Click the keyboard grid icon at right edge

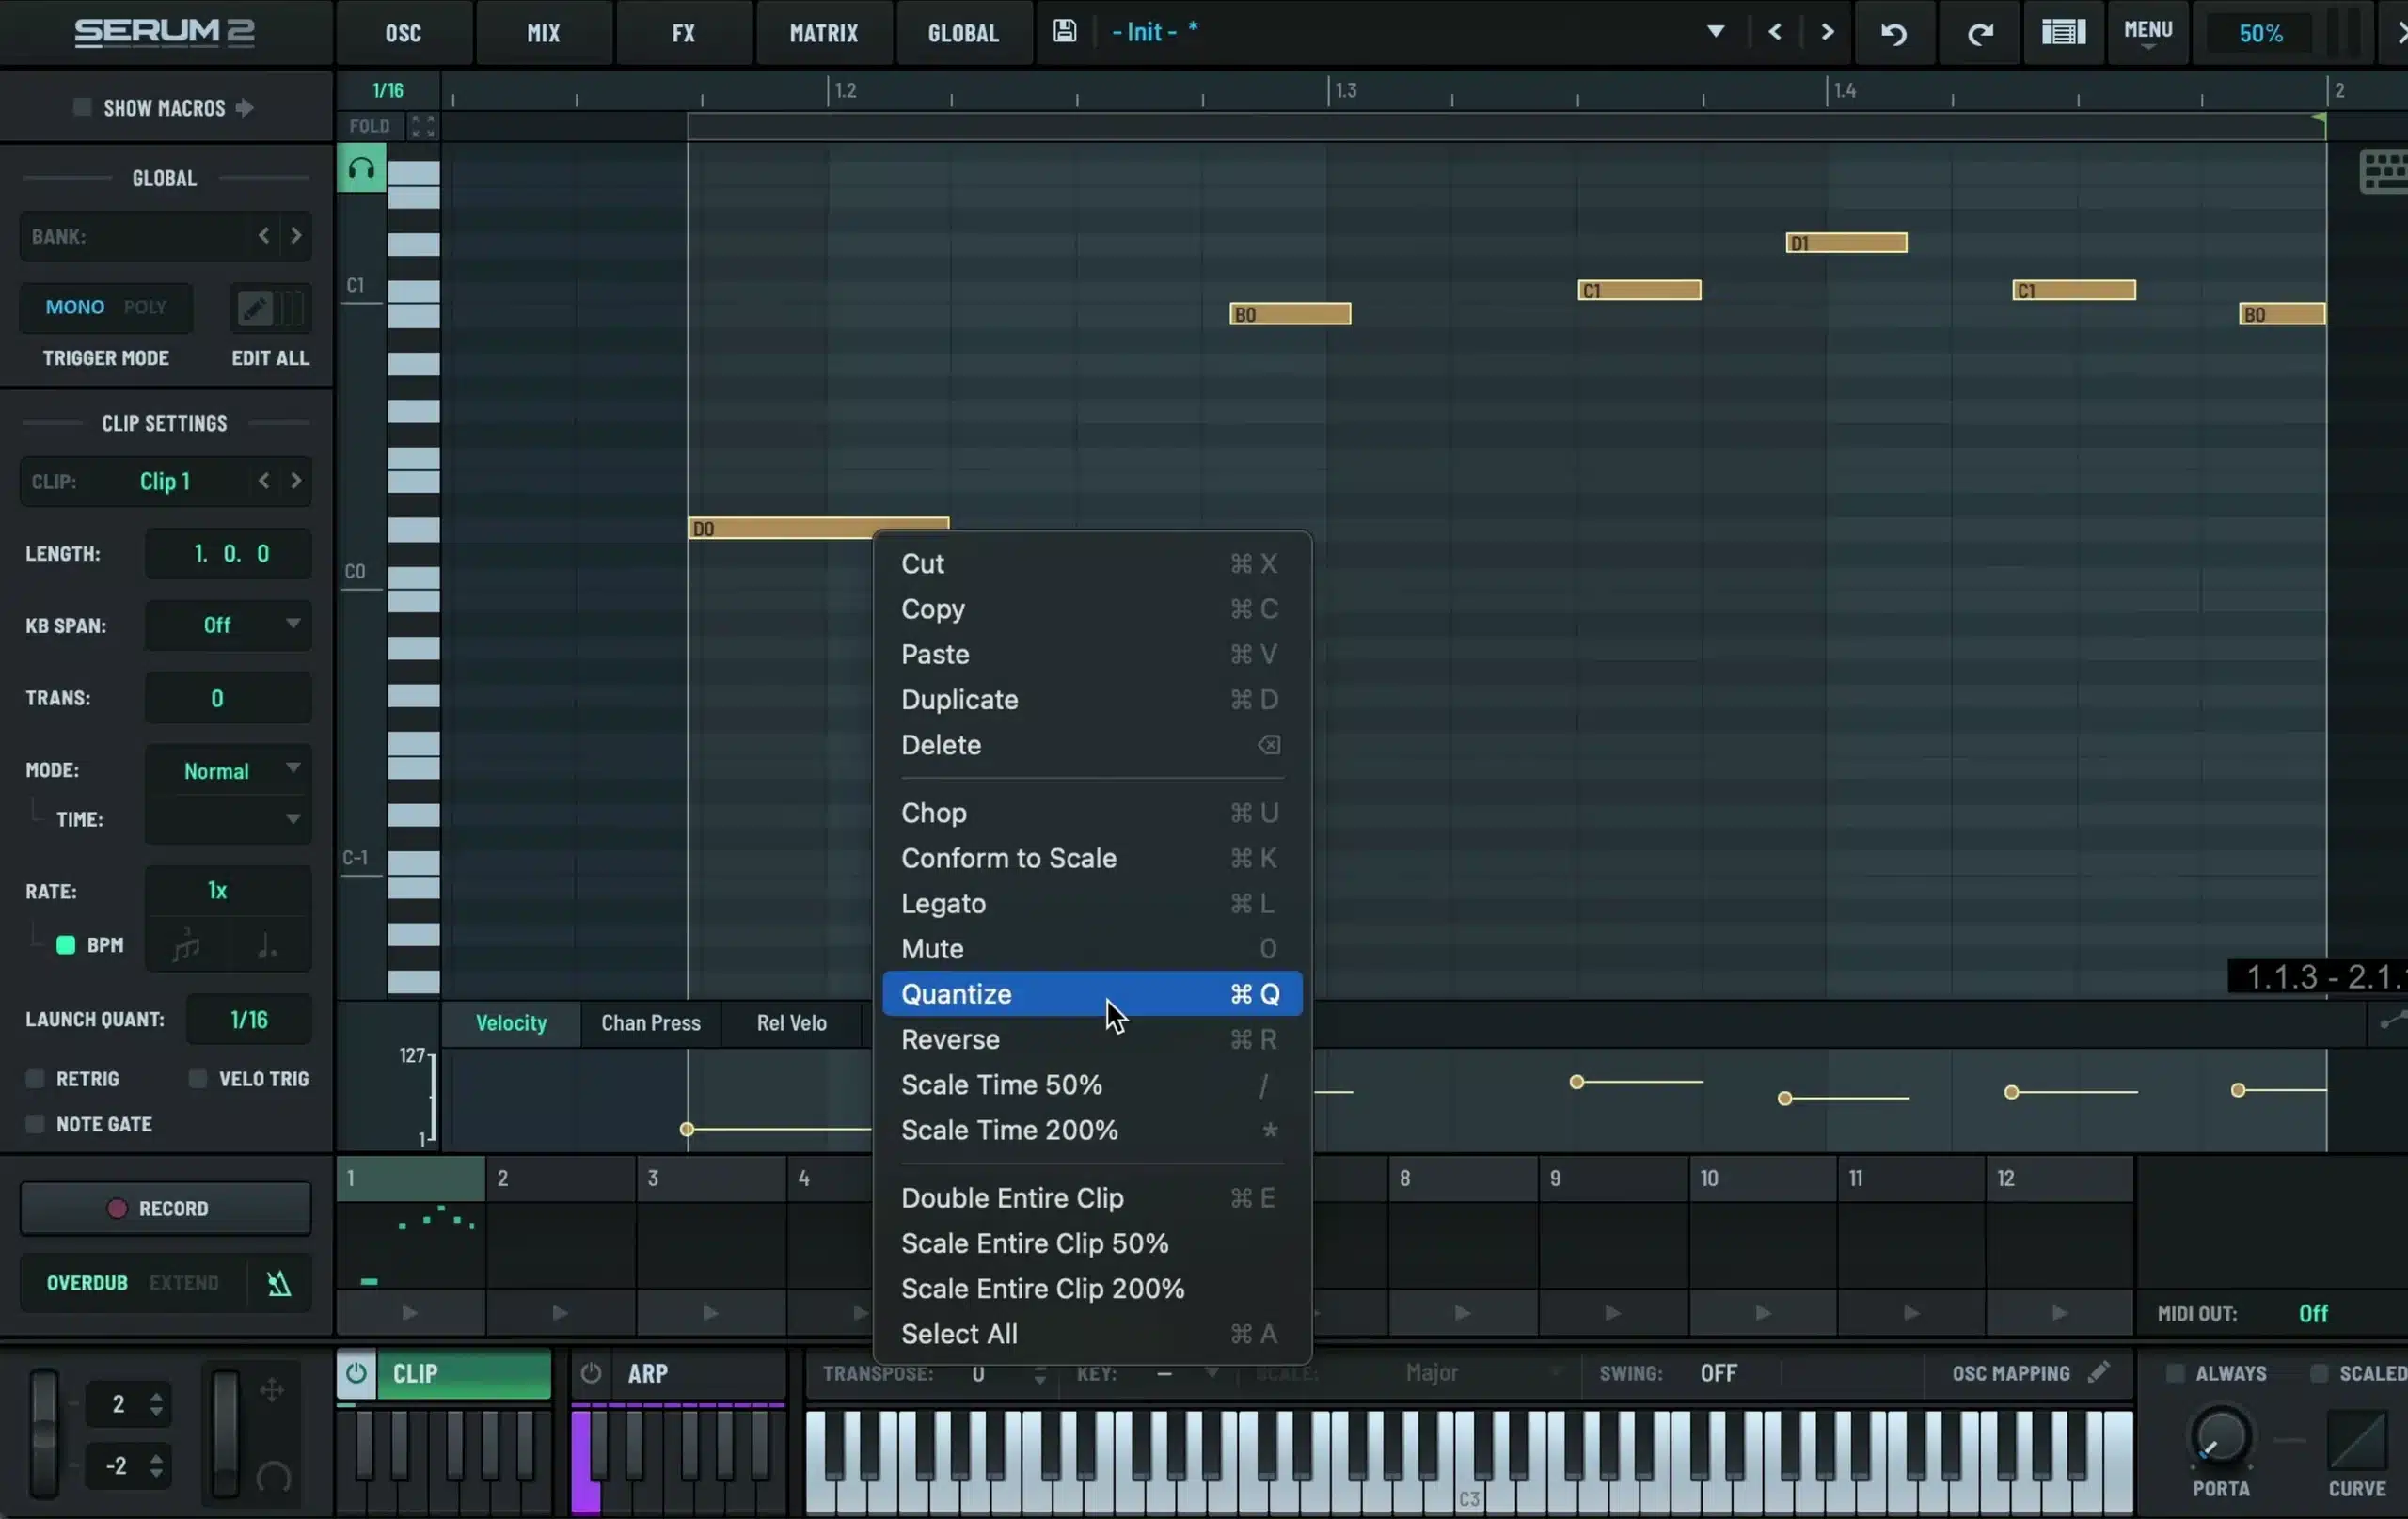pyautogui.click(x=2384, y=172)
